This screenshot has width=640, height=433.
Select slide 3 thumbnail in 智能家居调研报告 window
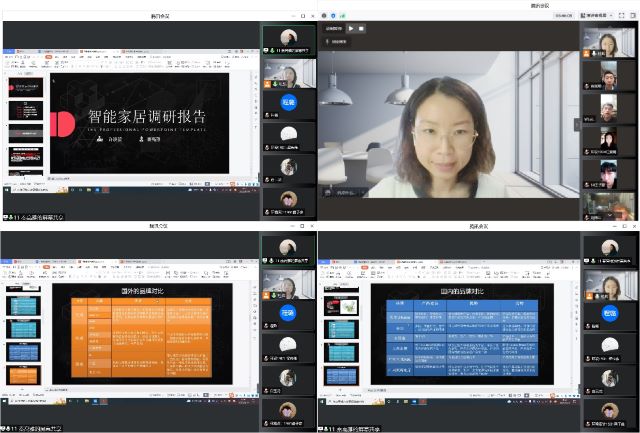coord(26,133)
